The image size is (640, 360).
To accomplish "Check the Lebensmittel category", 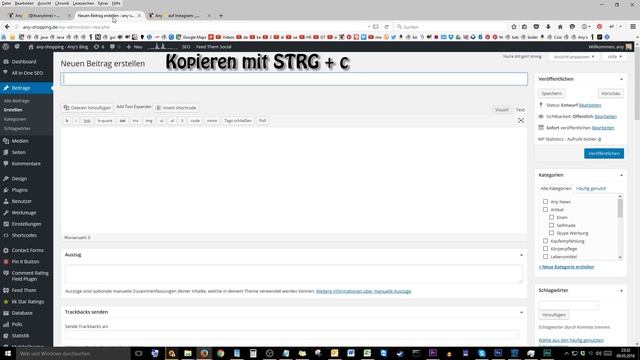I will (545, 256).
